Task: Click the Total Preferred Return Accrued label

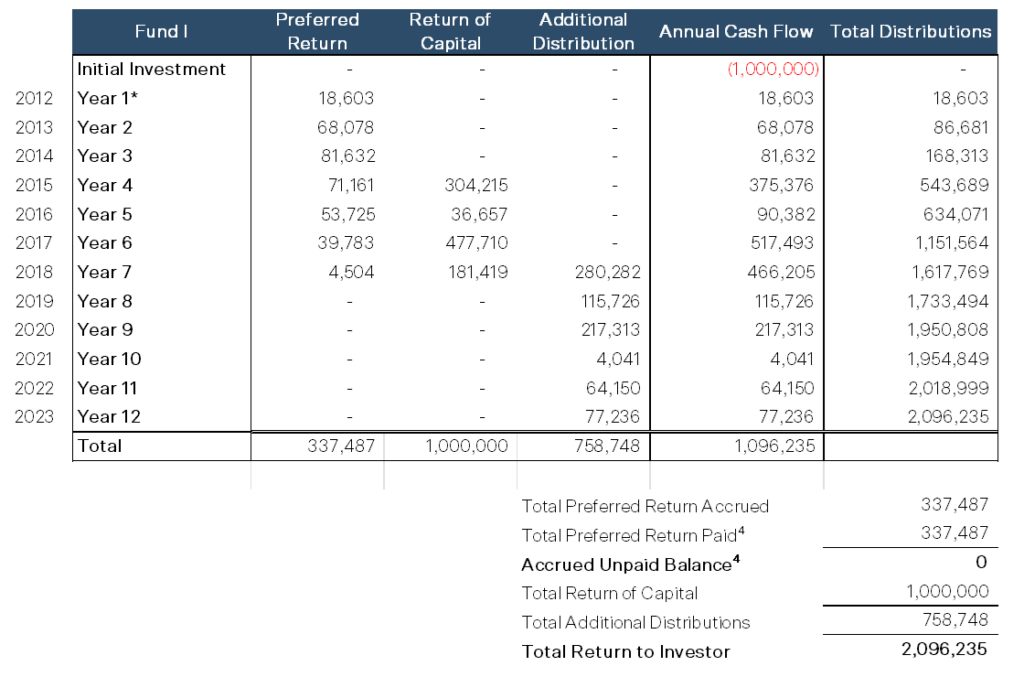Action: click(x=645, y=507)
